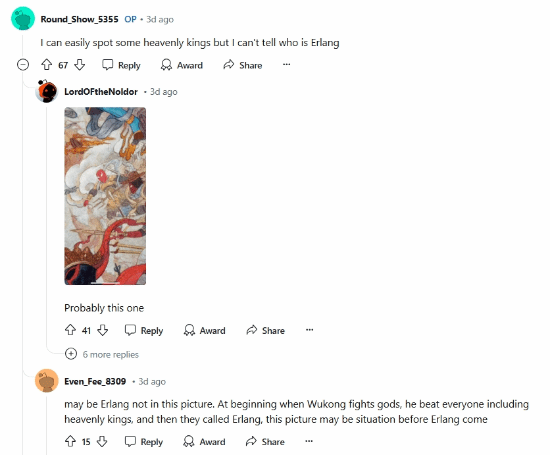Reply to Round_Show_5355's comment
This screenshot has width=550, height=455.
coord(121,65)
